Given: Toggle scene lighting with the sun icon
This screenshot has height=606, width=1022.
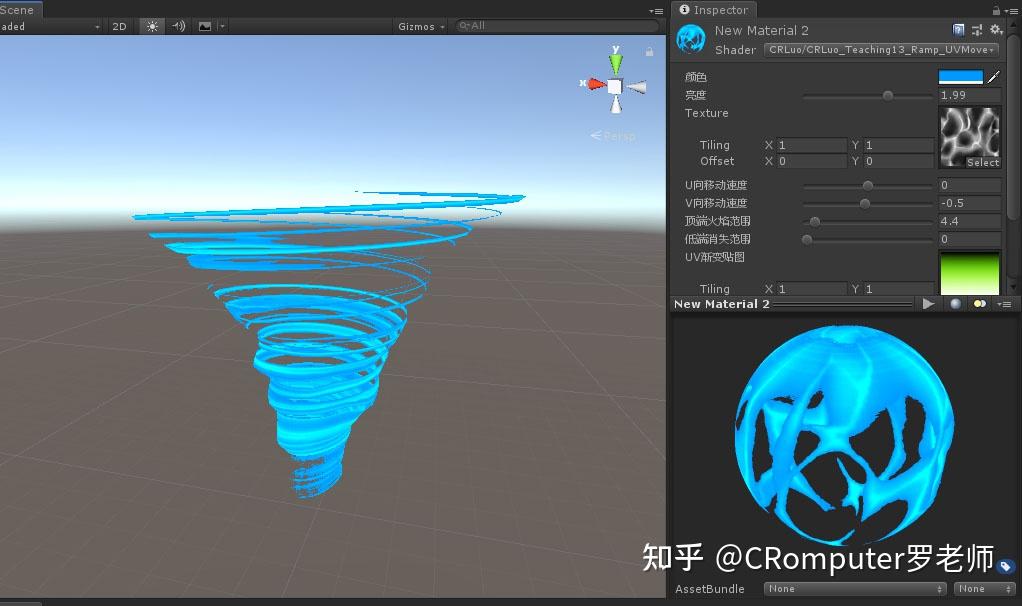Looking at the screenshot, I should pyautogui.click(x=150, y=27).
